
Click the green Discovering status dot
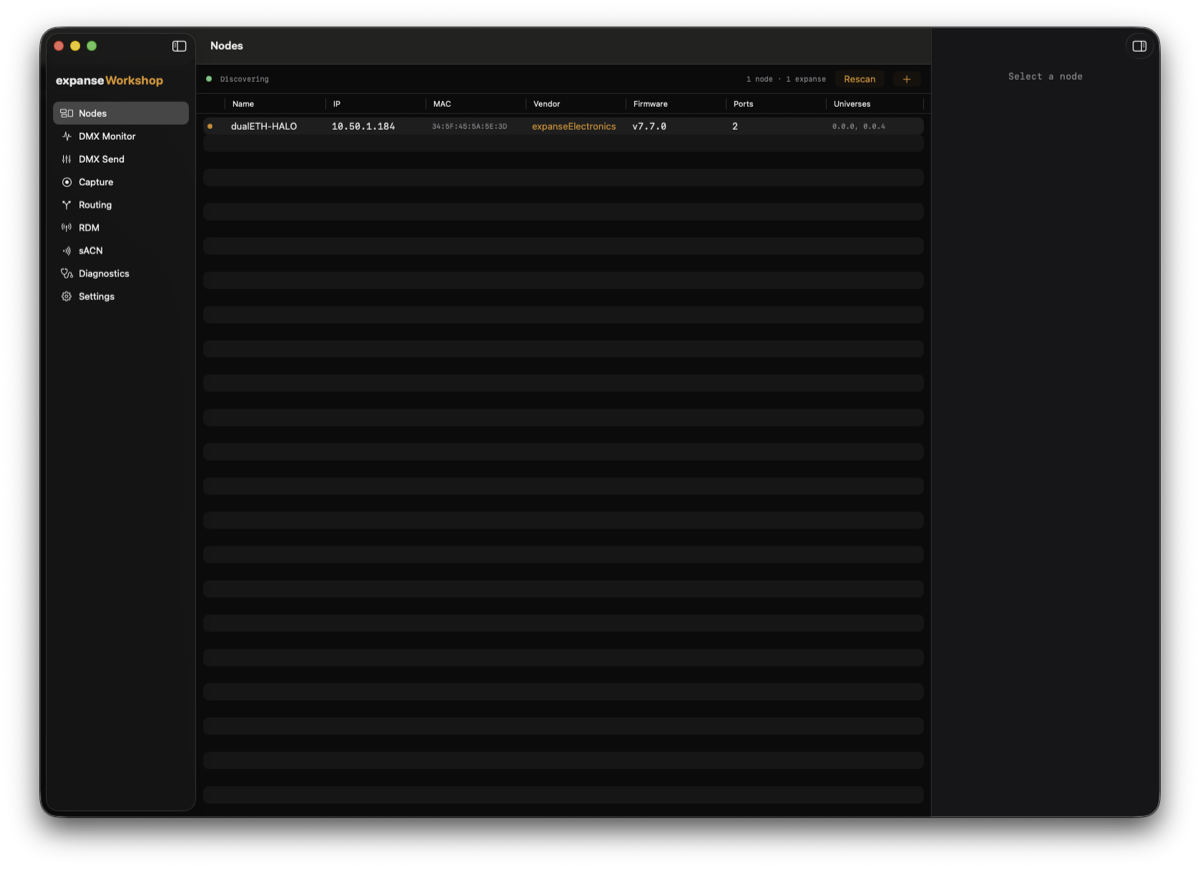tap(209, 79)
